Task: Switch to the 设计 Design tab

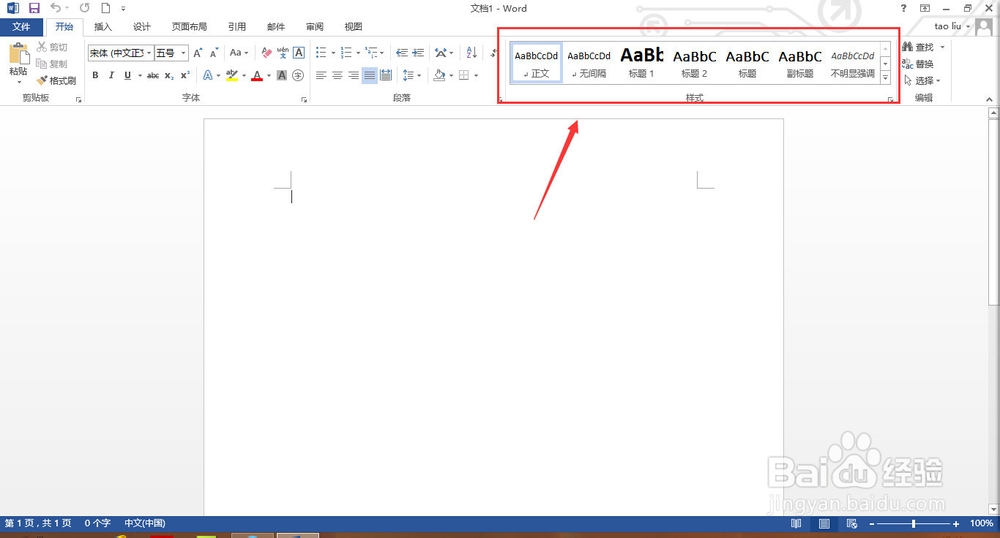Action: (142, 27)
